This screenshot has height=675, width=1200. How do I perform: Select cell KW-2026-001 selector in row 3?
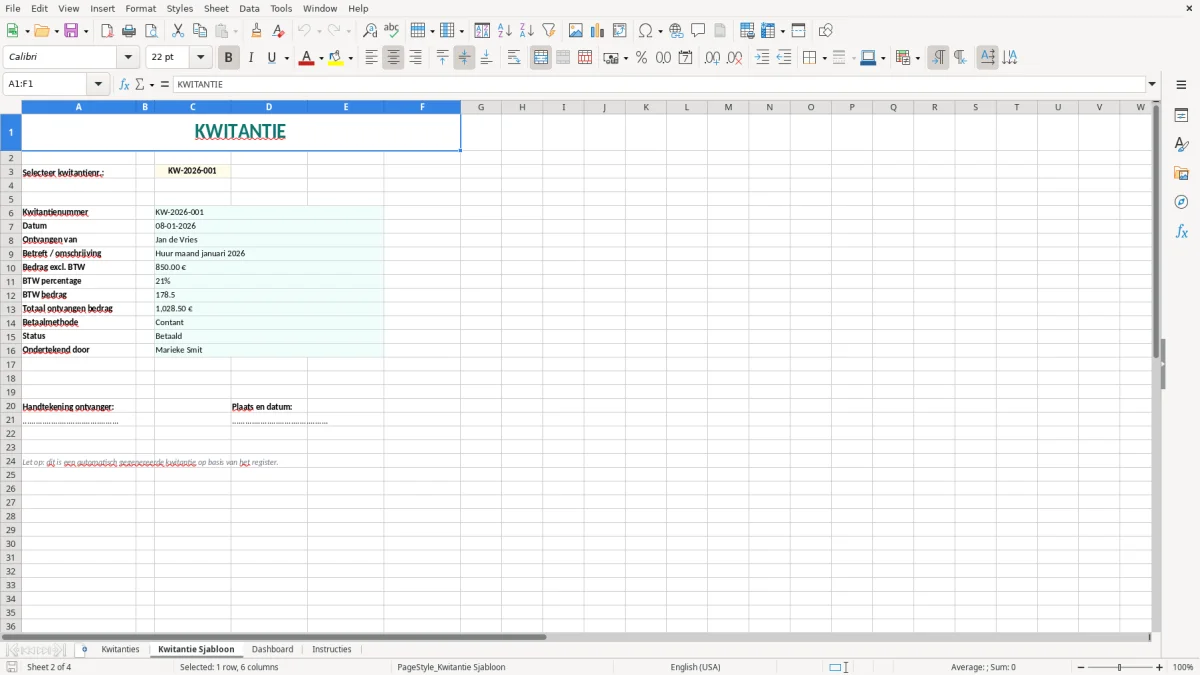192,171
